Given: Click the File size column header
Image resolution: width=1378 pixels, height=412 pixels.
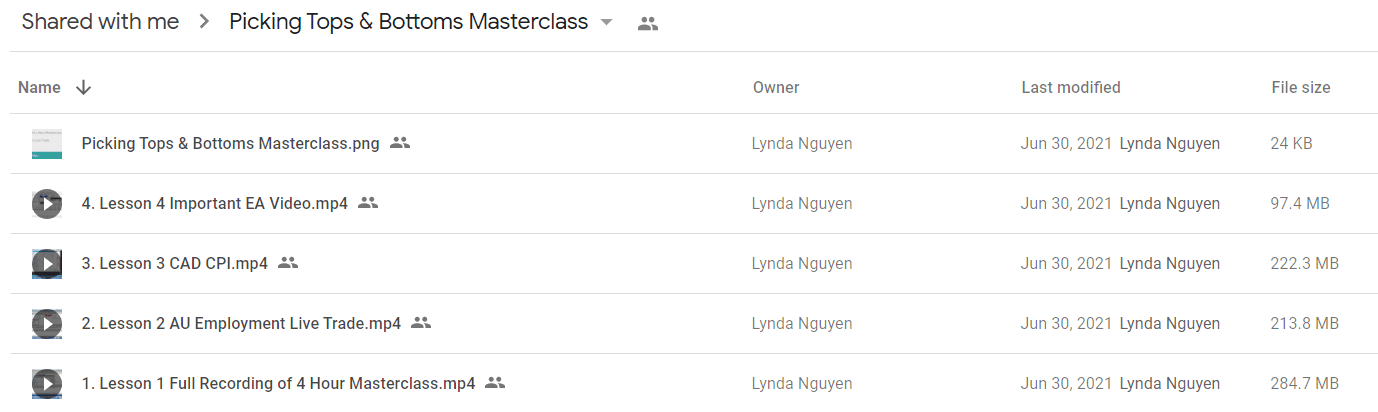Looking at the screenshot, I should click(x=1301, y=88).
